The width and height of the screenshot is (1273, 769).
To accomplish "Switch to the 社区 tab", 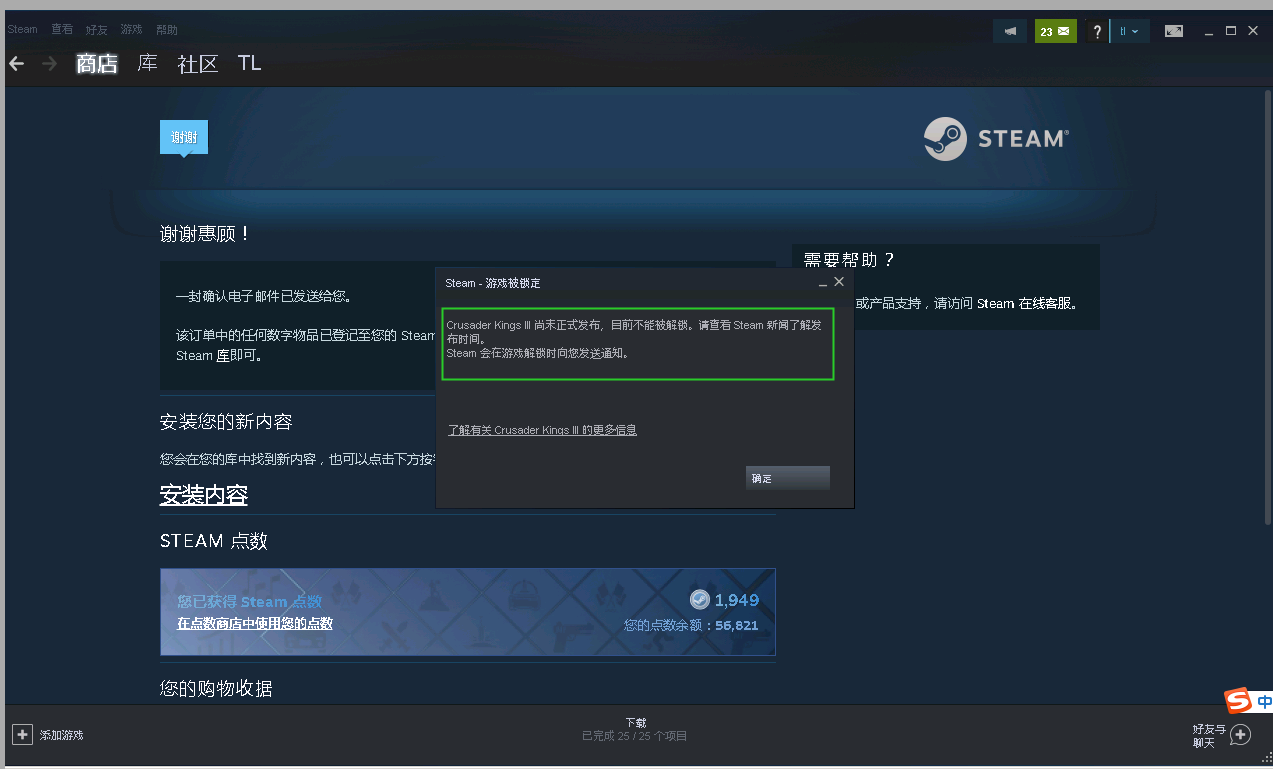I will coord(198,64).
